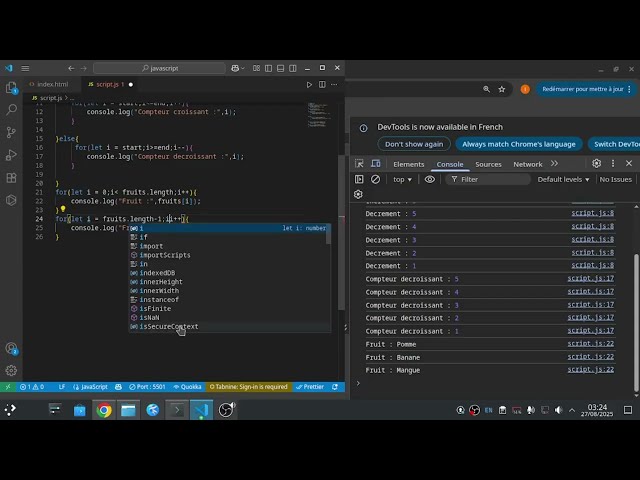
Task: Open Chrome from the taskbar
Action: click(x=104, y=410)
